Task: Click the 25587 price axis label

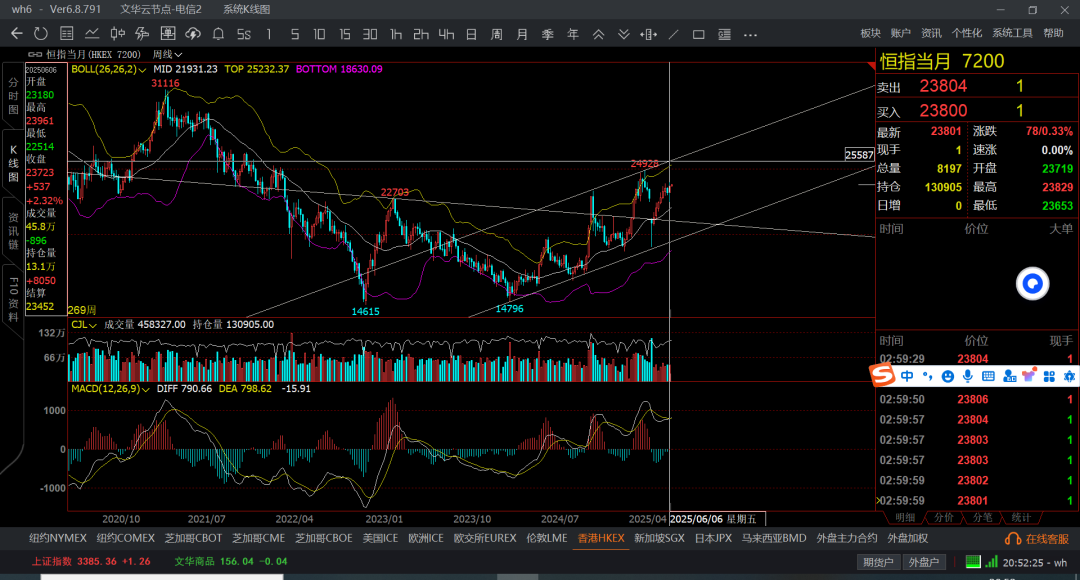Action: click(x=860, y=155)
